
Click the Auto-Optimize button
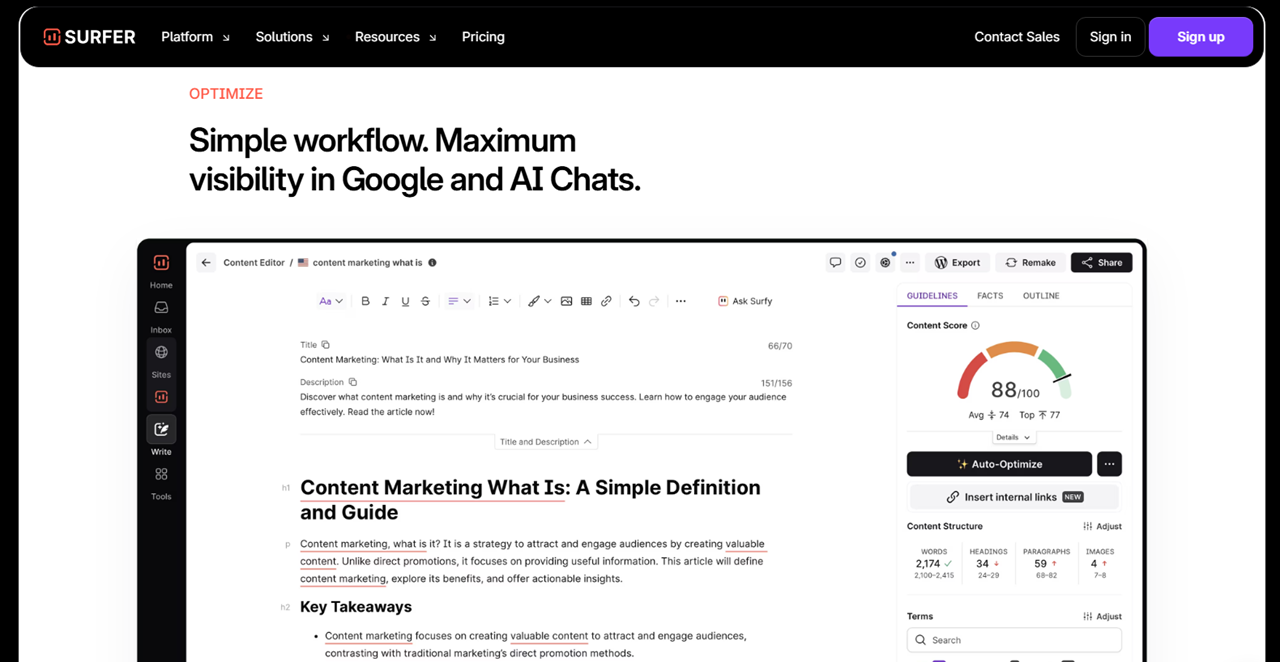click(999, 464)
